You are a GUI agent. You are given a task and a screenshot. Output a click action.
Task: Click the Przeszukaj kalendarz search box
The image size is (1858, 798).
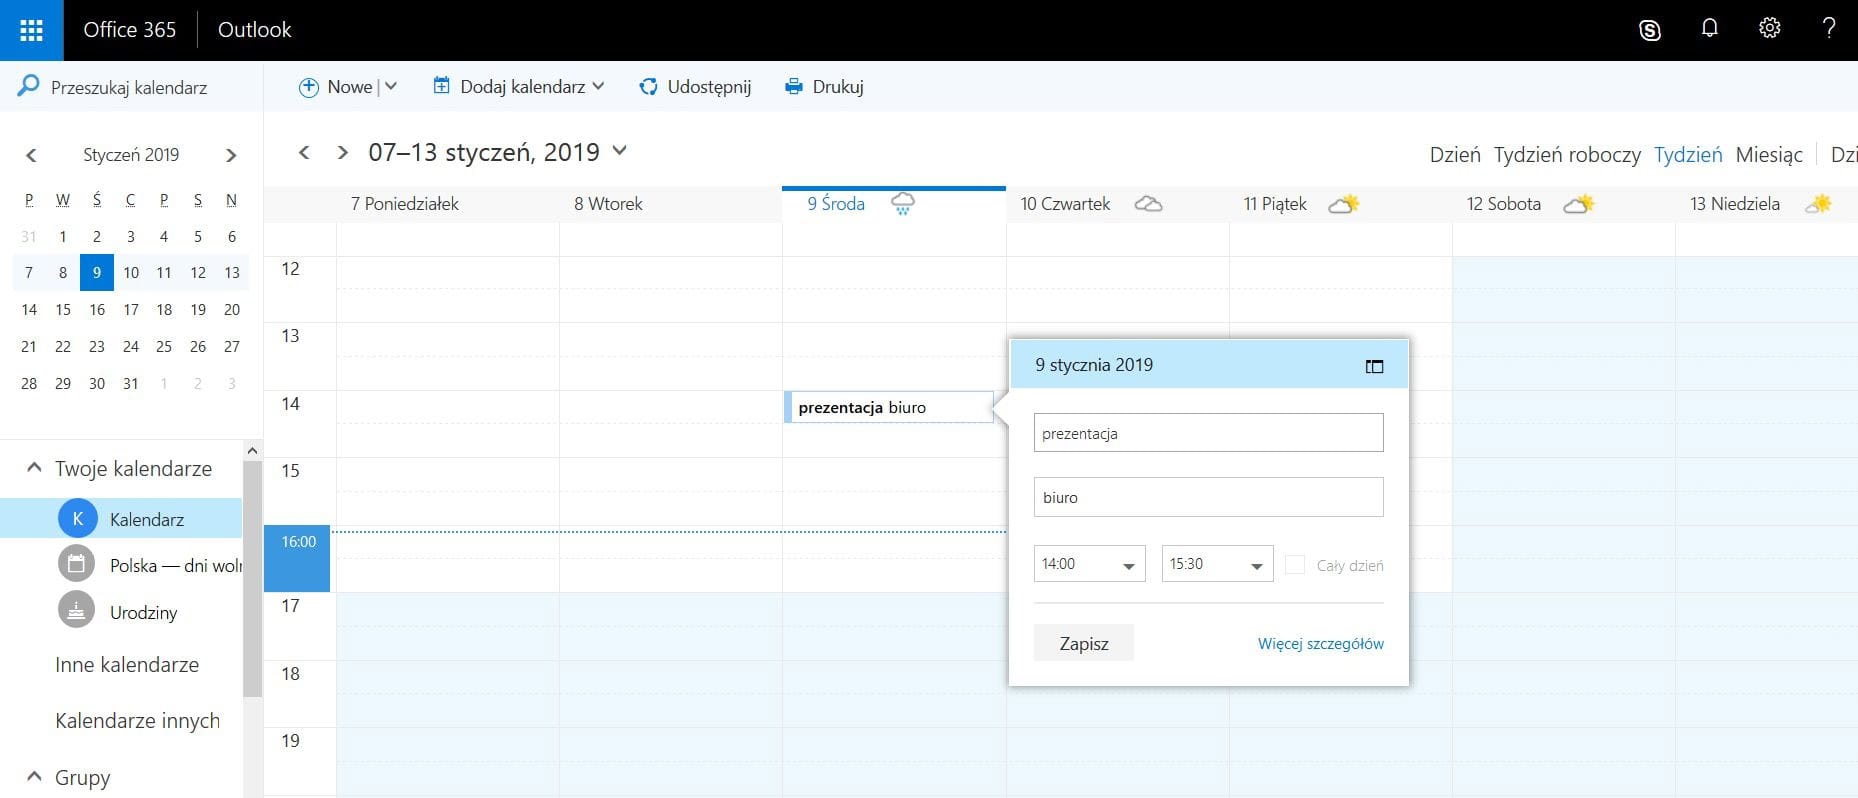(x=129, y=88)
